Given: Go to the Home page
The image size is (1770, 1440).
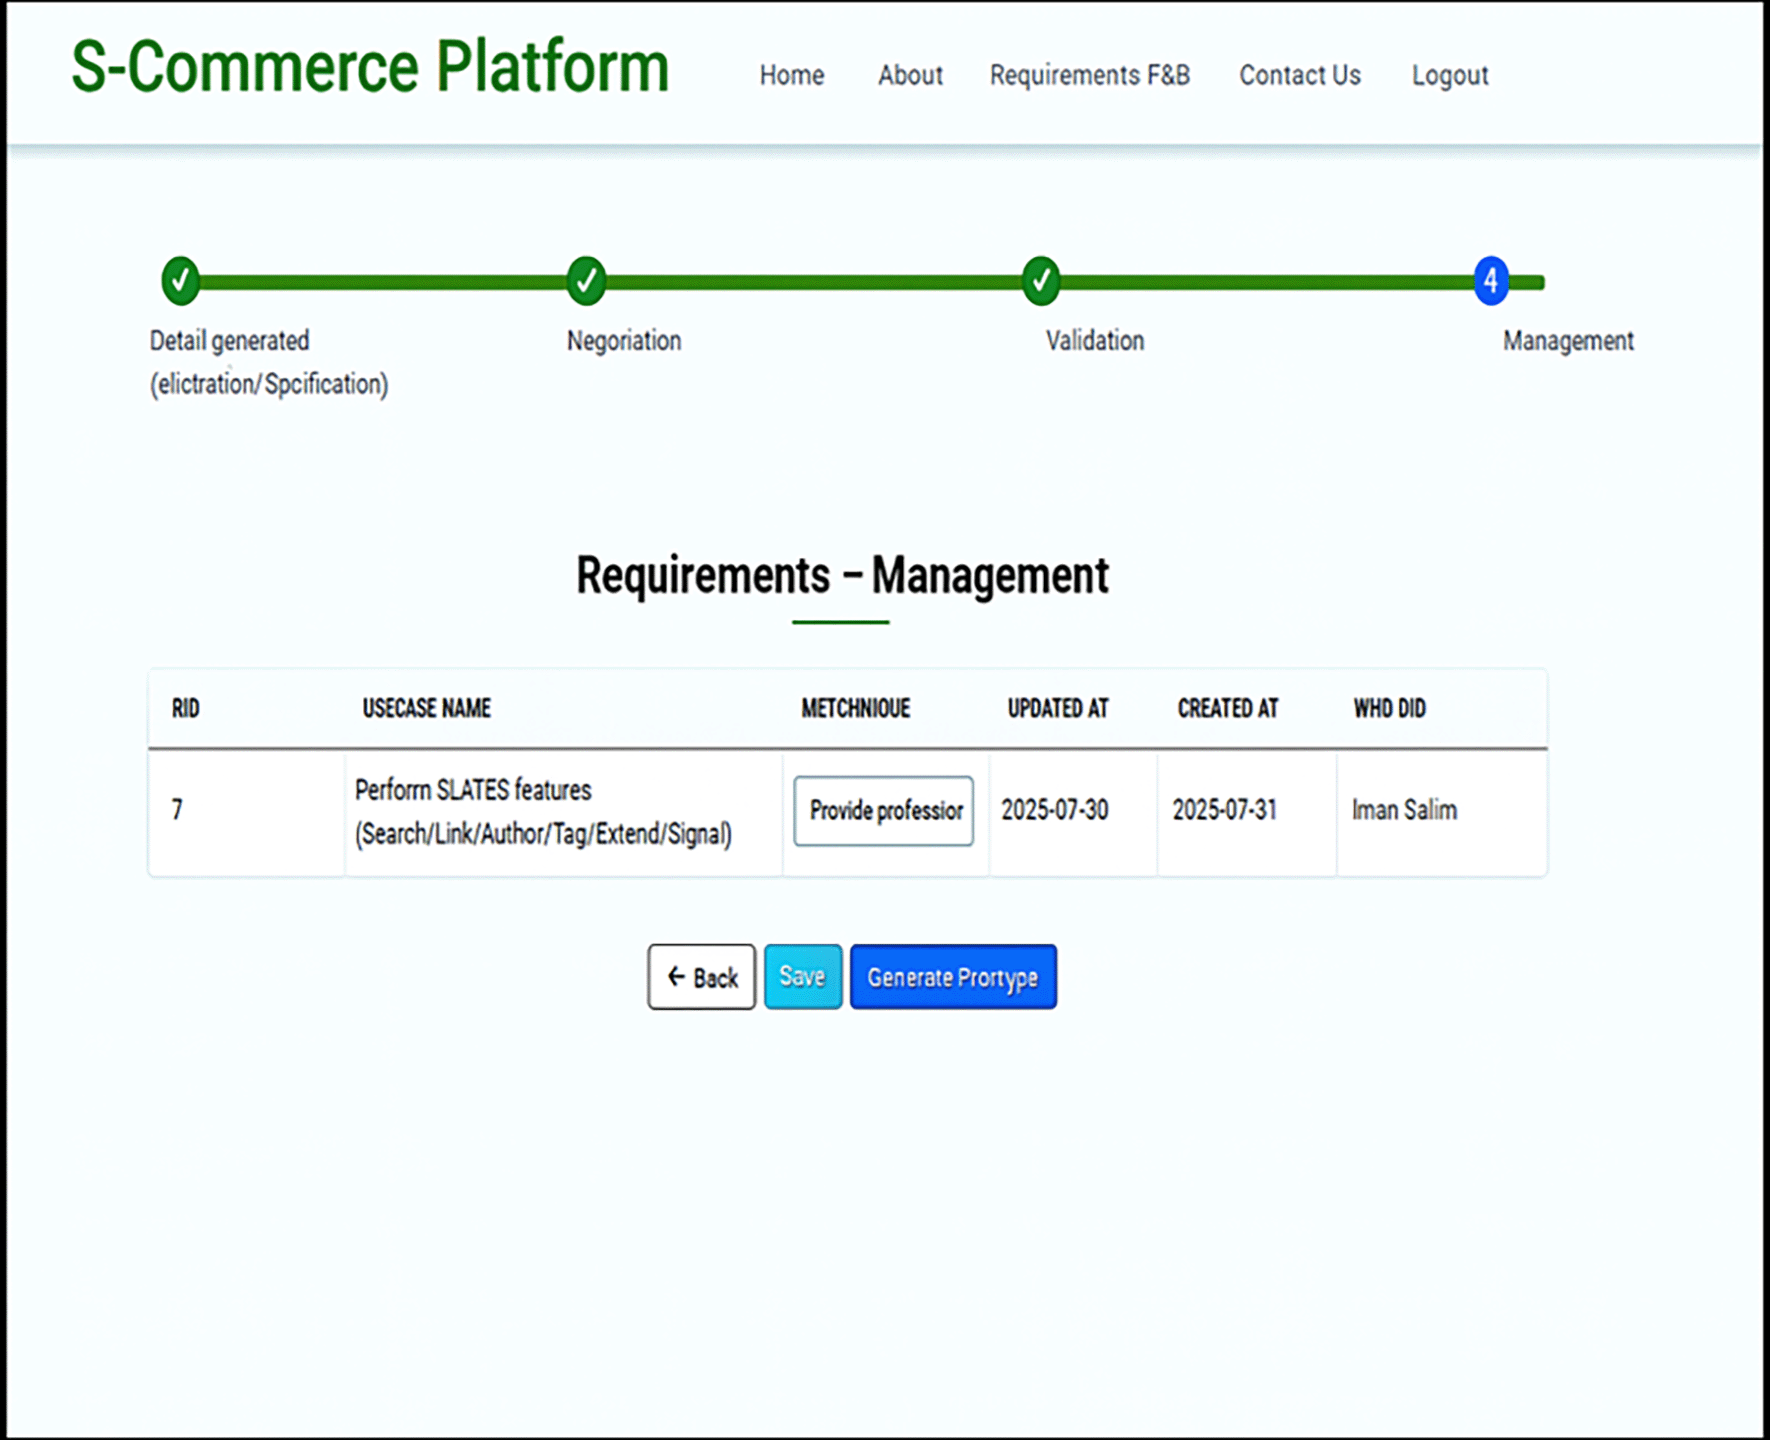Looking at the screenshot, I should point(791,75).
